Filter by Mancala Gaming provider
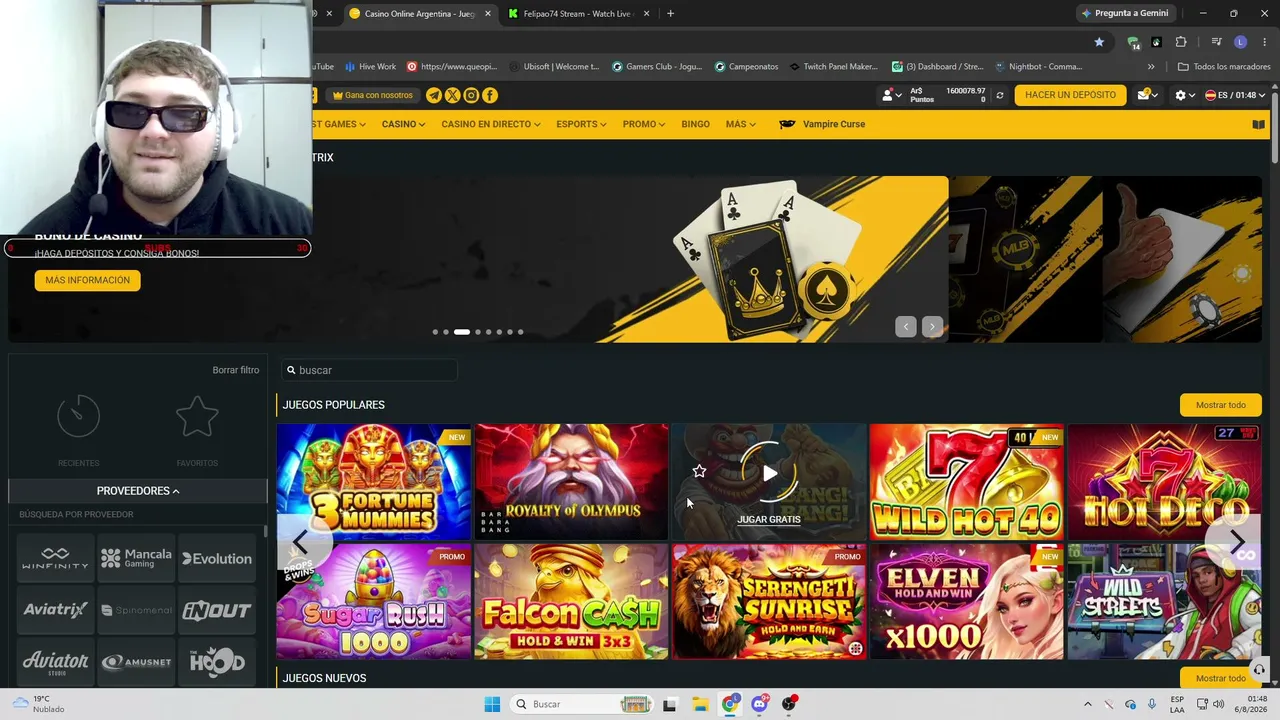Image resolution: width=1280 pixels, height=720 pixels. click(x=136, y=558)
